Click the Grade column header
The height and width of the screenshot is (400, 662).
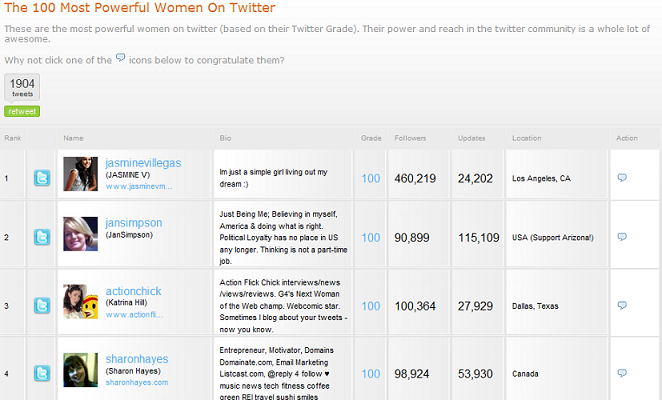(x=371, y=138)
